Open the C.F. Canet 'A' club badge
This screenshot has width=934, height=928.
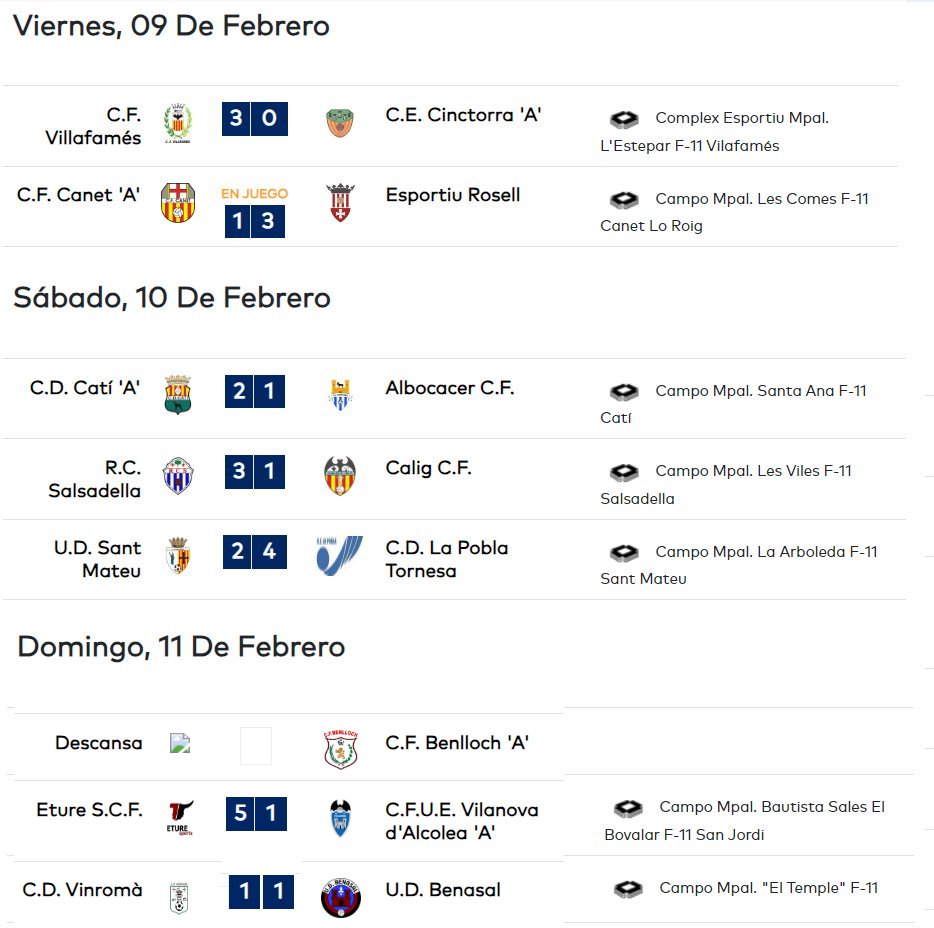[178, 203]
